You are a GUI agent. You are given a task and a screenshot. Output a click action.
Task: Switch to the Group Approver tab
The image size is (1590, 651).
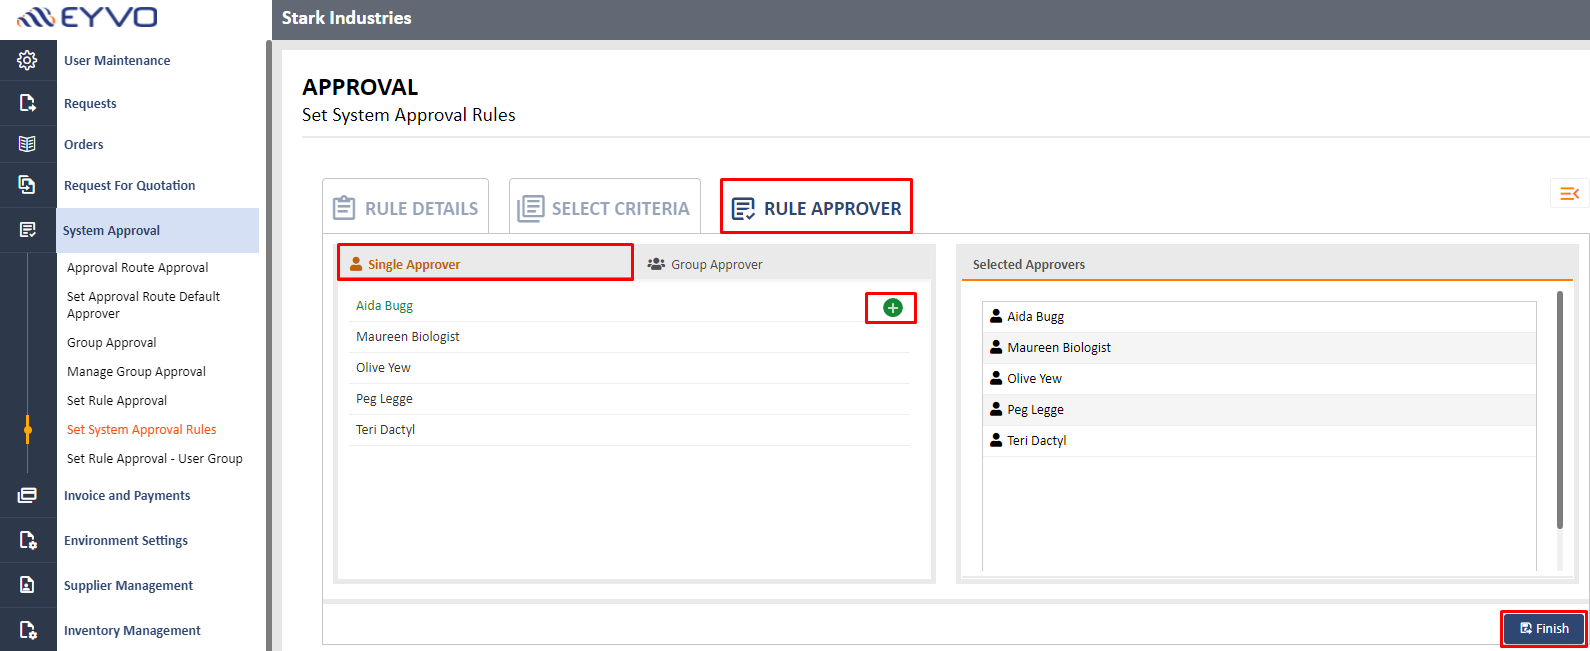[705, 264]
